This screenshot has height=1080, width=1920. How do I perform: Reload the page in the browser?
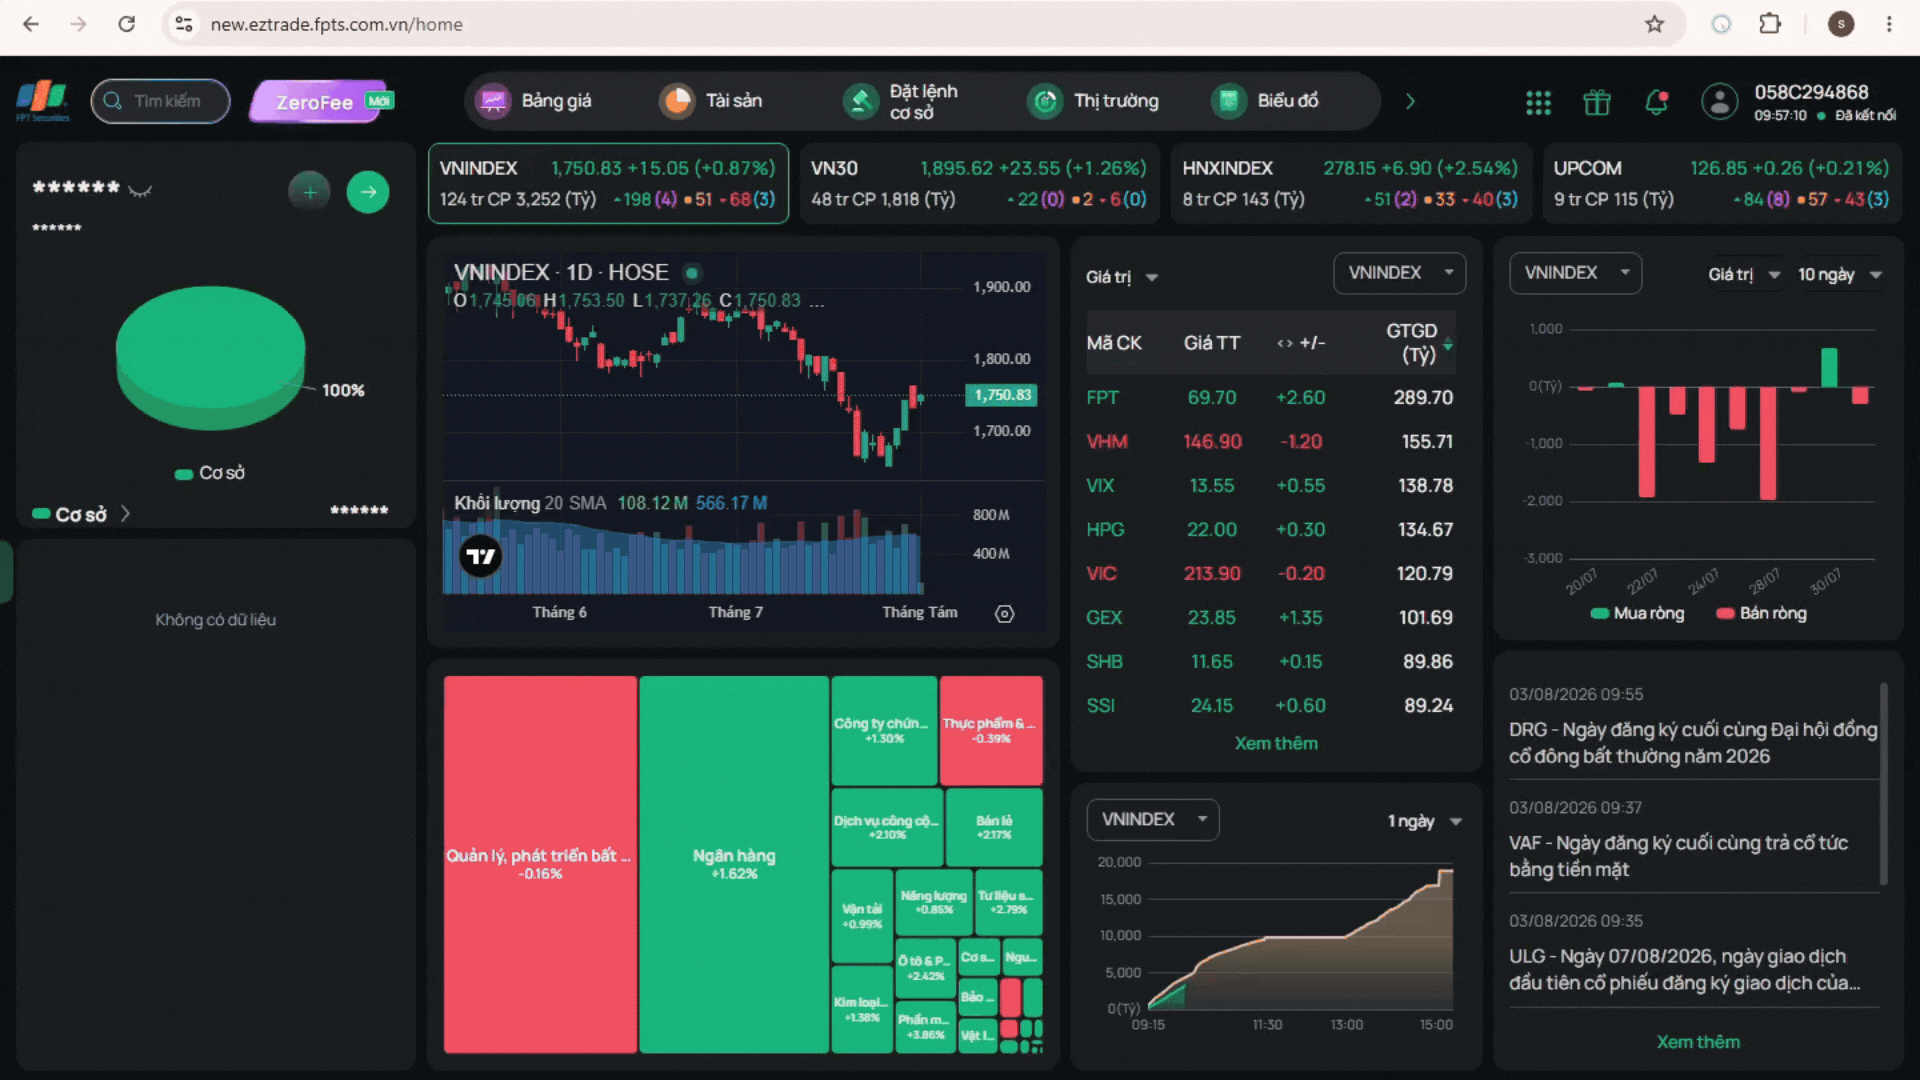click(126, 24)
